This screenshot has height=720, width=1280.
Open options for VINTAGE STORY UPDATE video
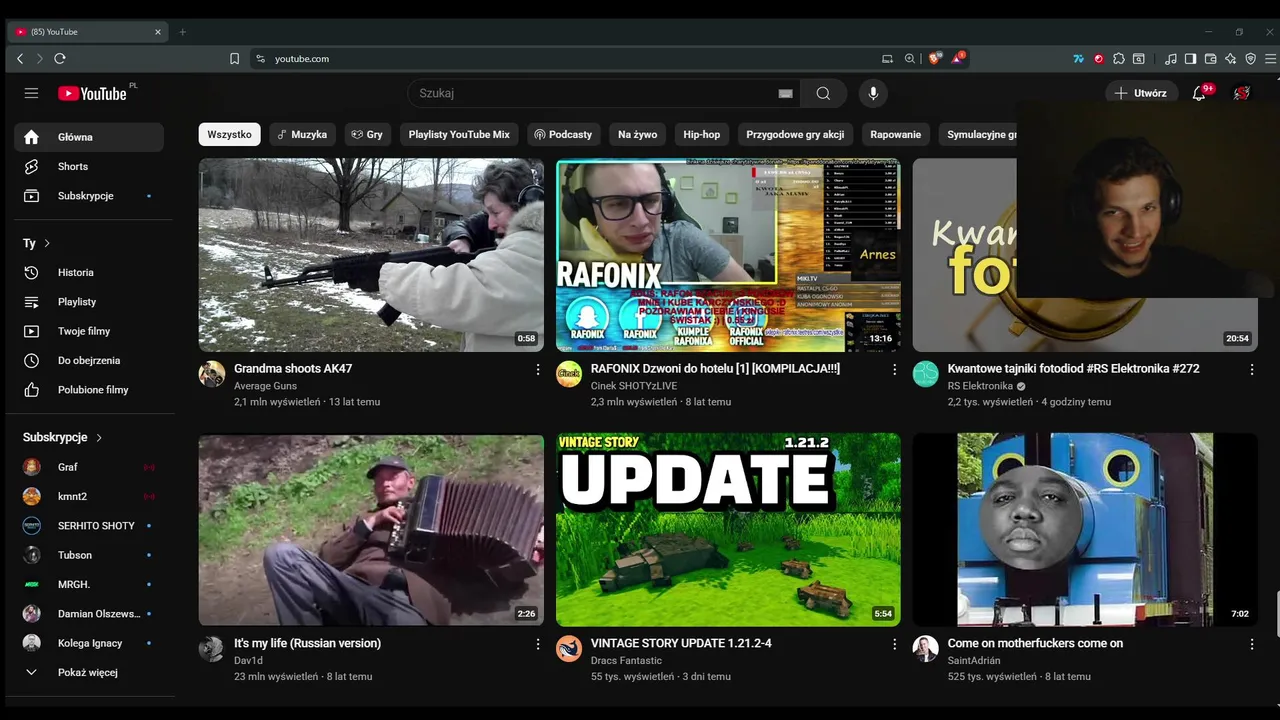point(894,644)
